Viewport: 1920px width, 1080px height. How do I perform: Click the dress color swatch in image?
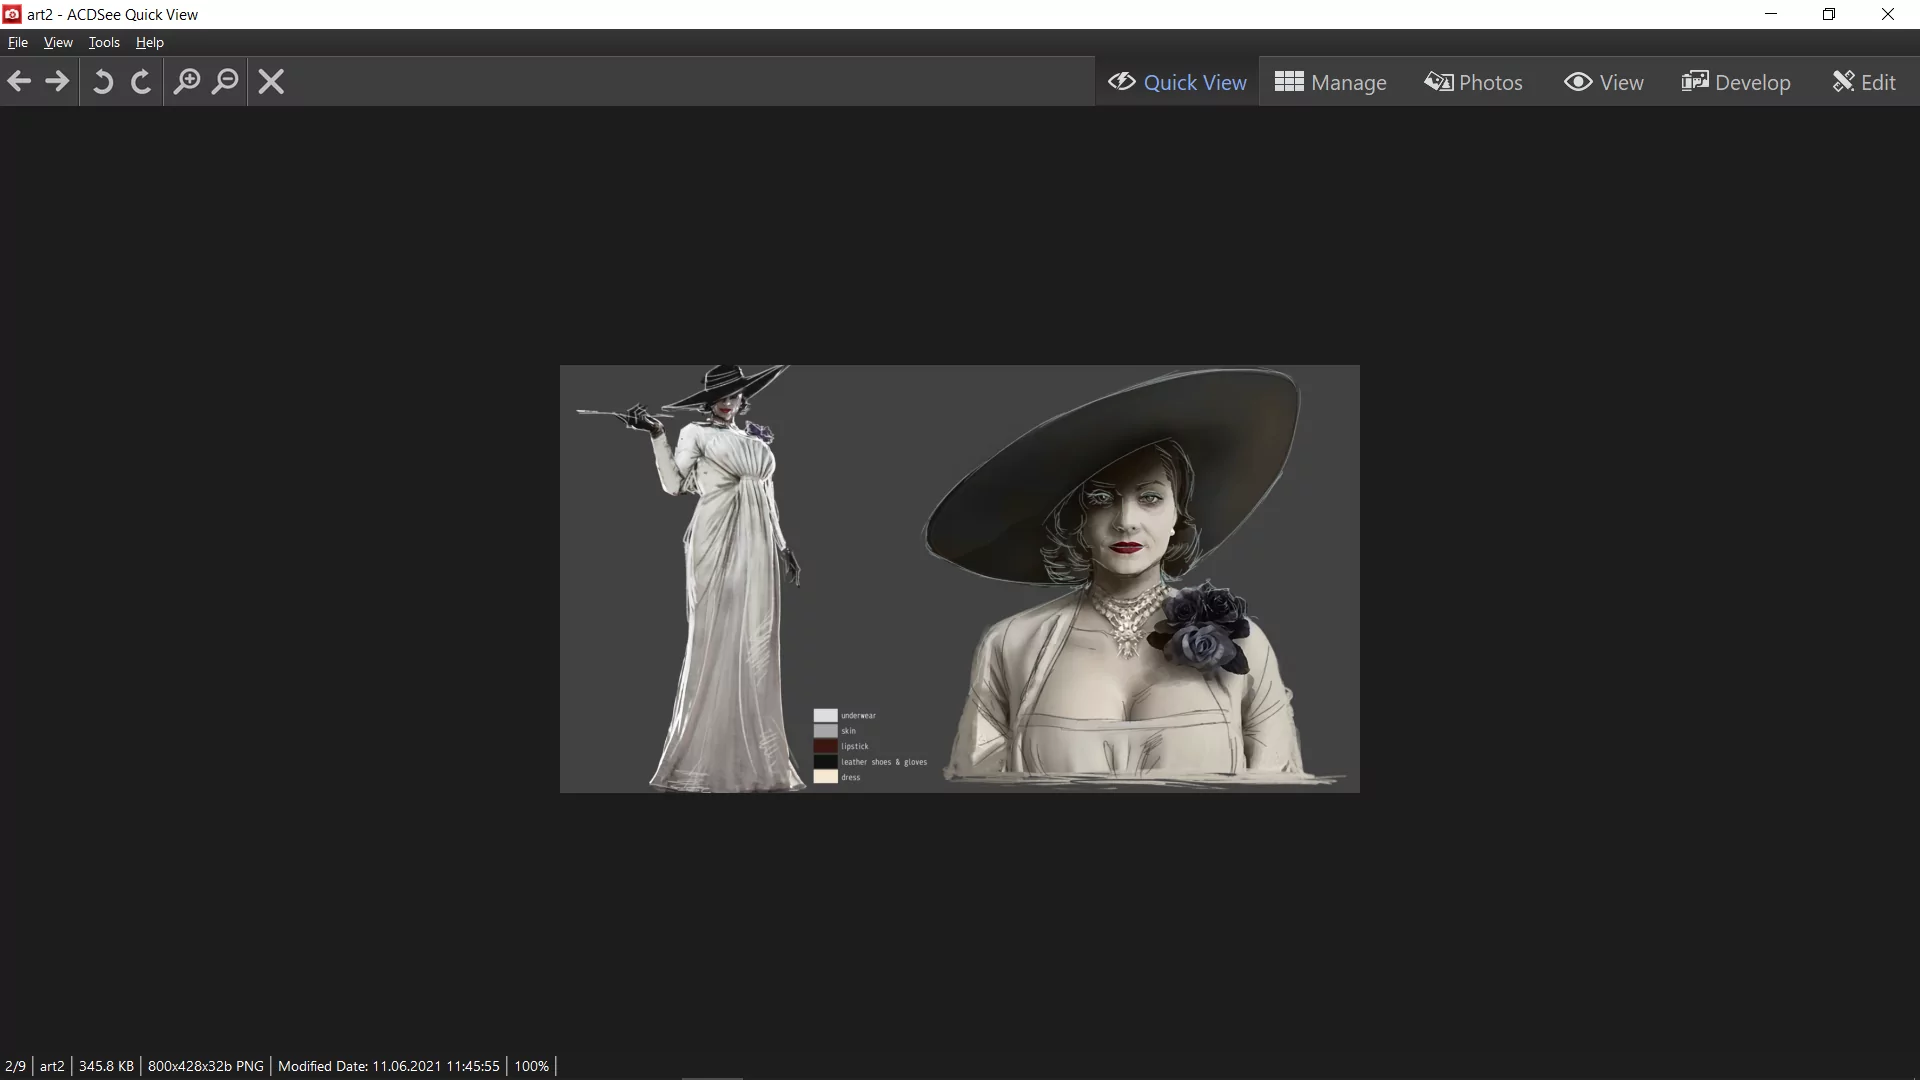(825, 777)
